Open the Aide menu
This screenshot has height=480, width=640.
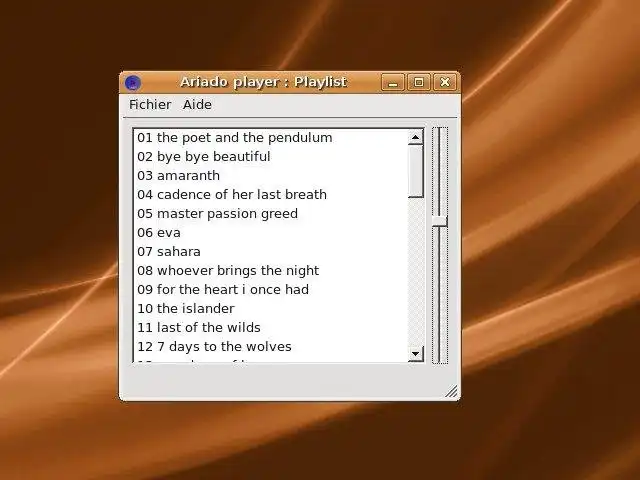(197, 104)
